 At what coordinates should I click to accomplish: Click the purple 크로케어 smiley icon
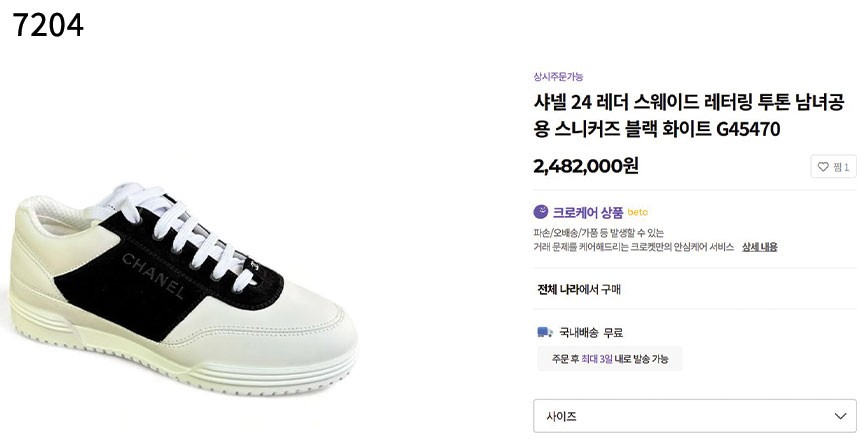(x=541, y=212)
